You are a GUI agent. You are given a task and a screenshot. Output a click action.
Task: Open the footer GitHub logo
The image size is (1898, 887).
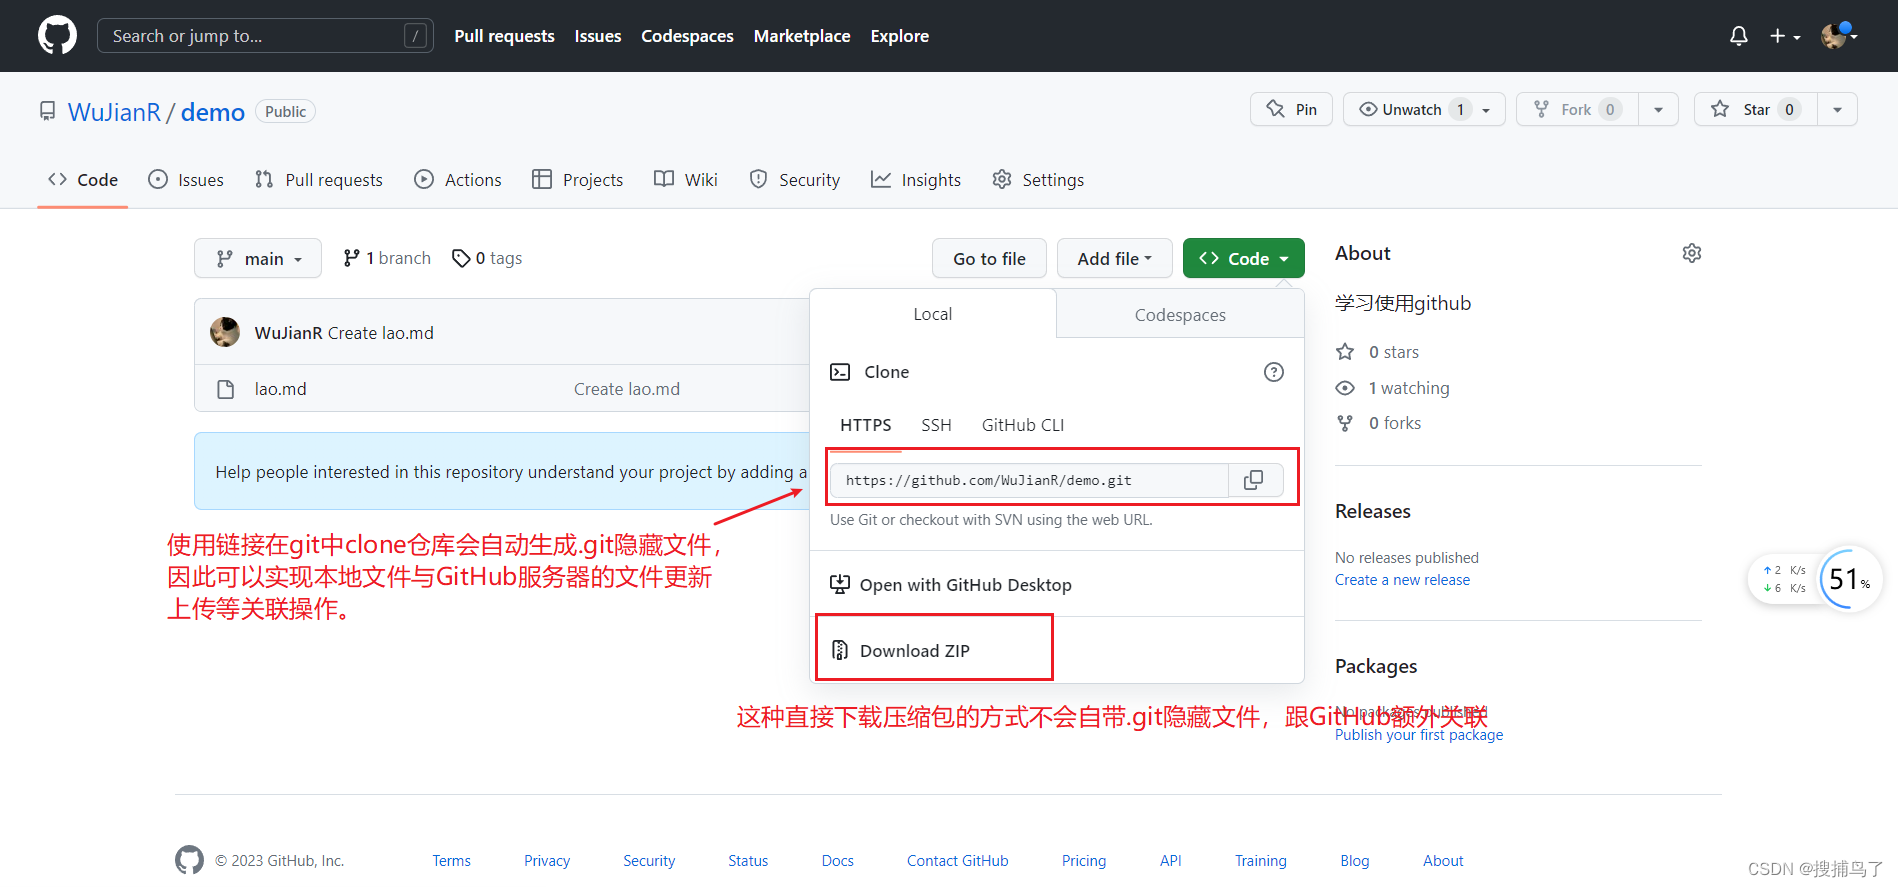(x=189, y=860)
